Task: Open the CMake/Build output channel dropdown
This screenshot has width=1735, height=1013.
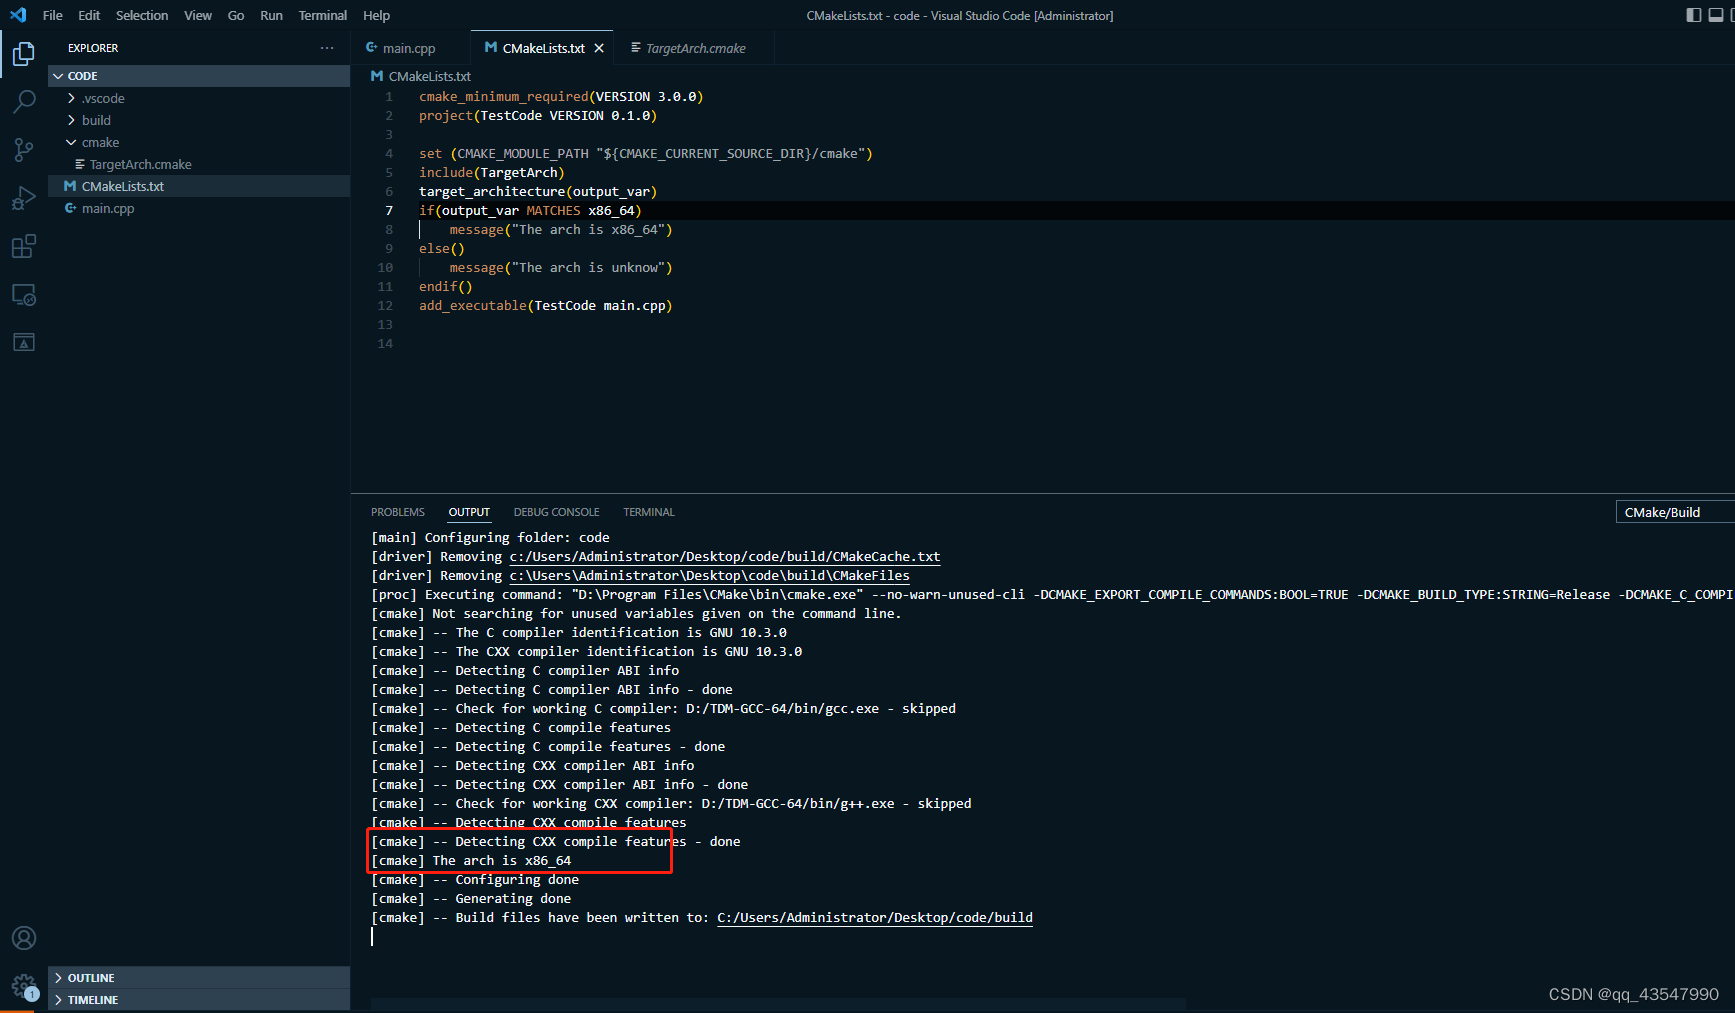Action: tap(1673, 511)
